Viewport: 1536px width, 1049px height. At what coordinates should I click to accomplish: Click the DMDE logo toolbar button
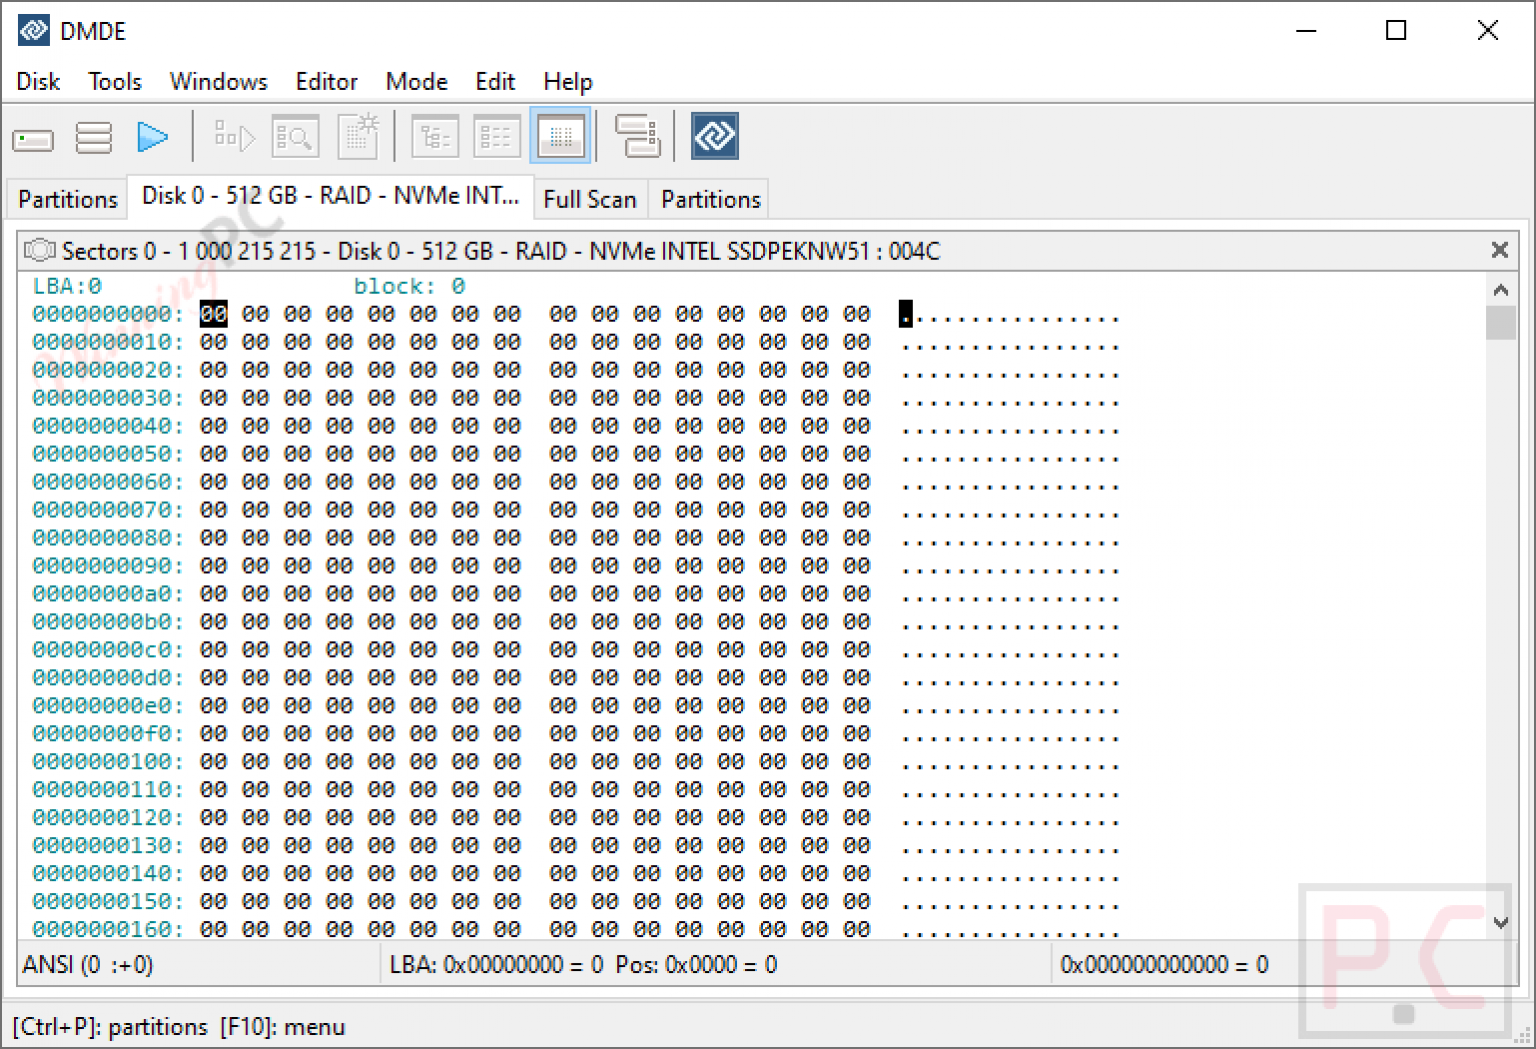[715, 136]
